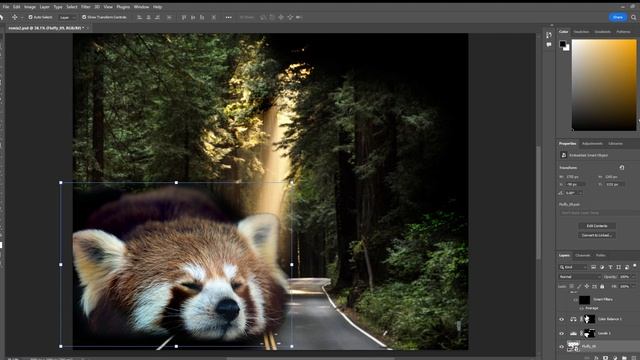This screenshot has height=360, width=640.
Task: Switch to the Swatches tab
Action: [x=581, y=32]
